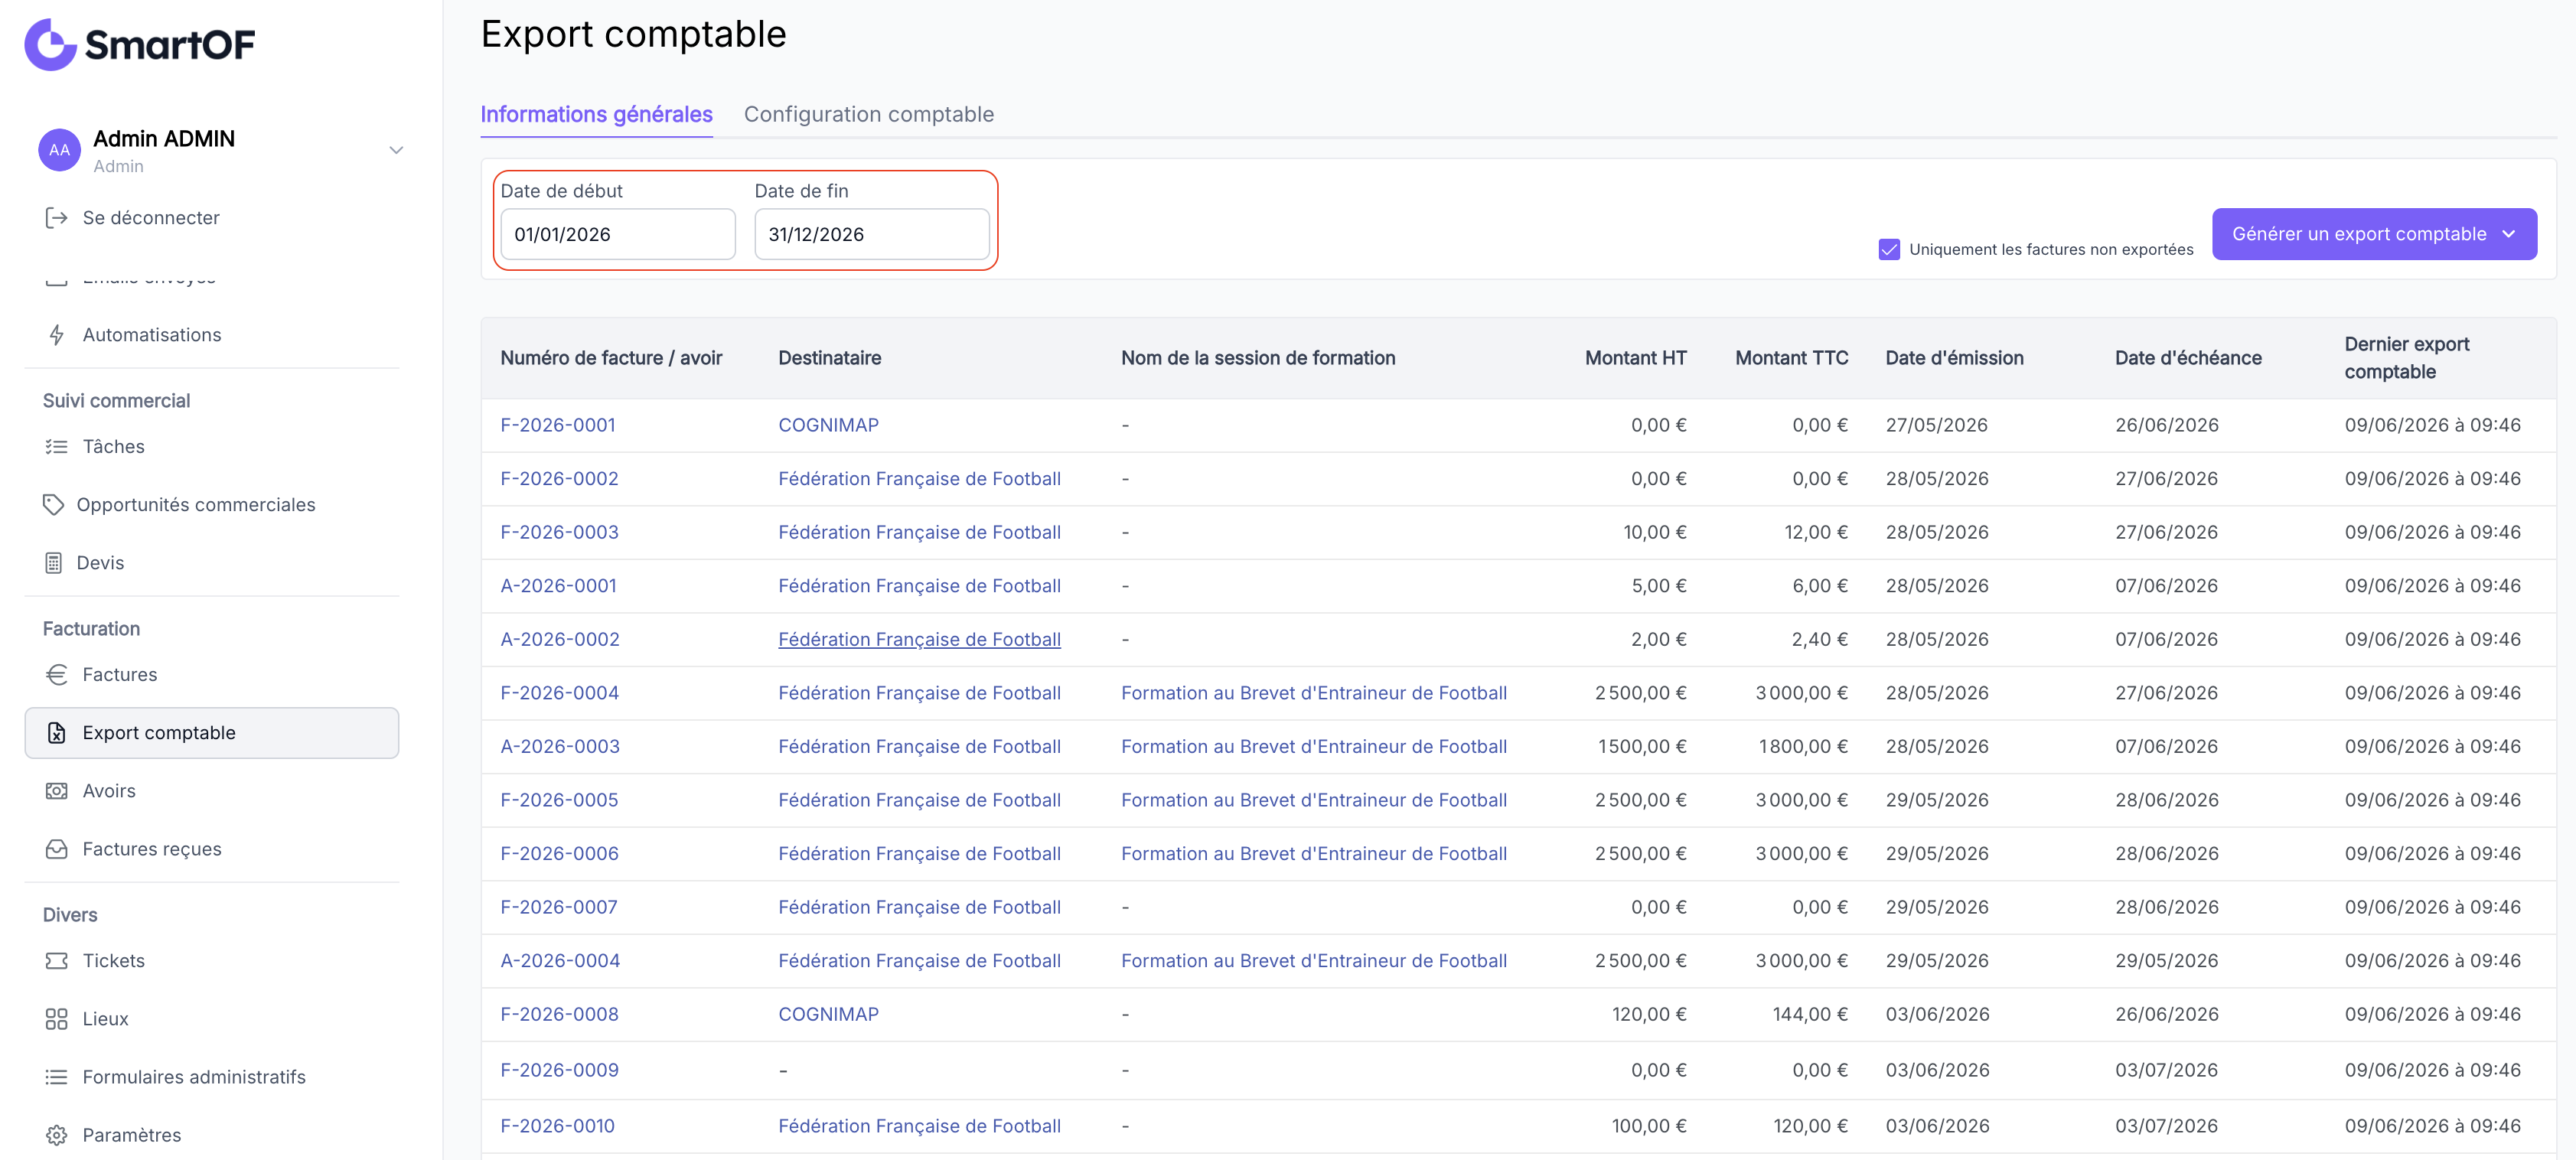The width and height of the screenshot is (2576, 1160).
Task: Open invoice F-2026-0009
Action: [559, 1070]
